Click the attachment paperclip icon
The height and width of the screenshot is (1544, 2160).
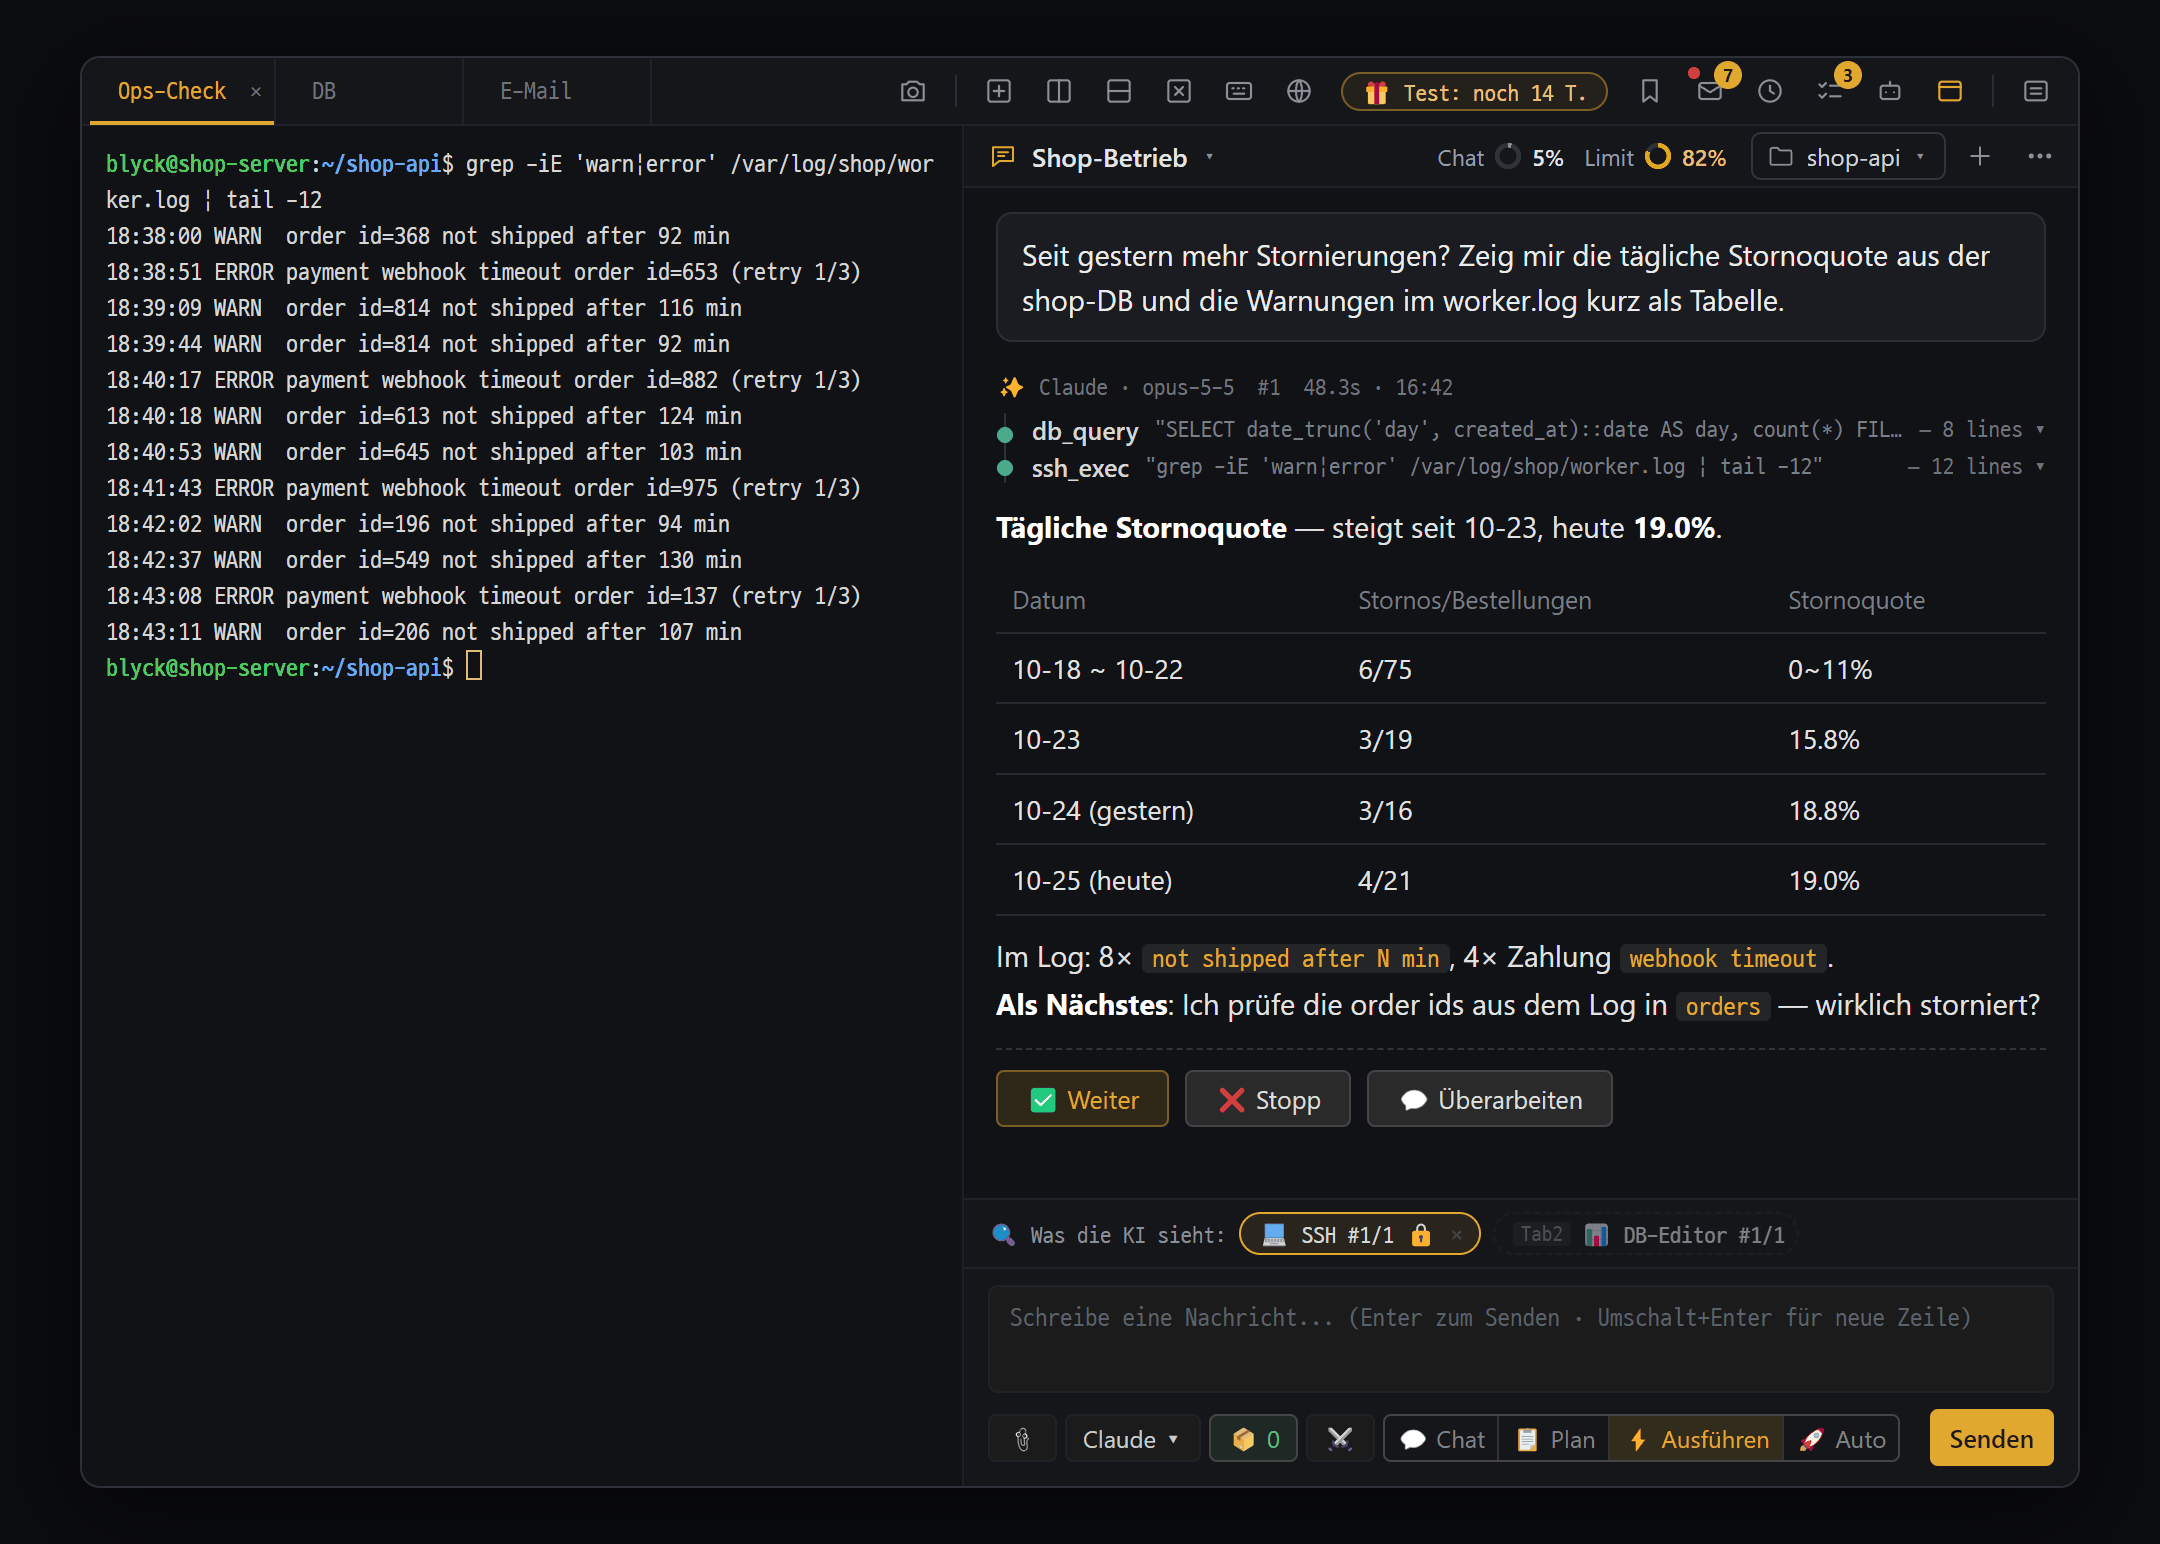coord(1022,1439)
